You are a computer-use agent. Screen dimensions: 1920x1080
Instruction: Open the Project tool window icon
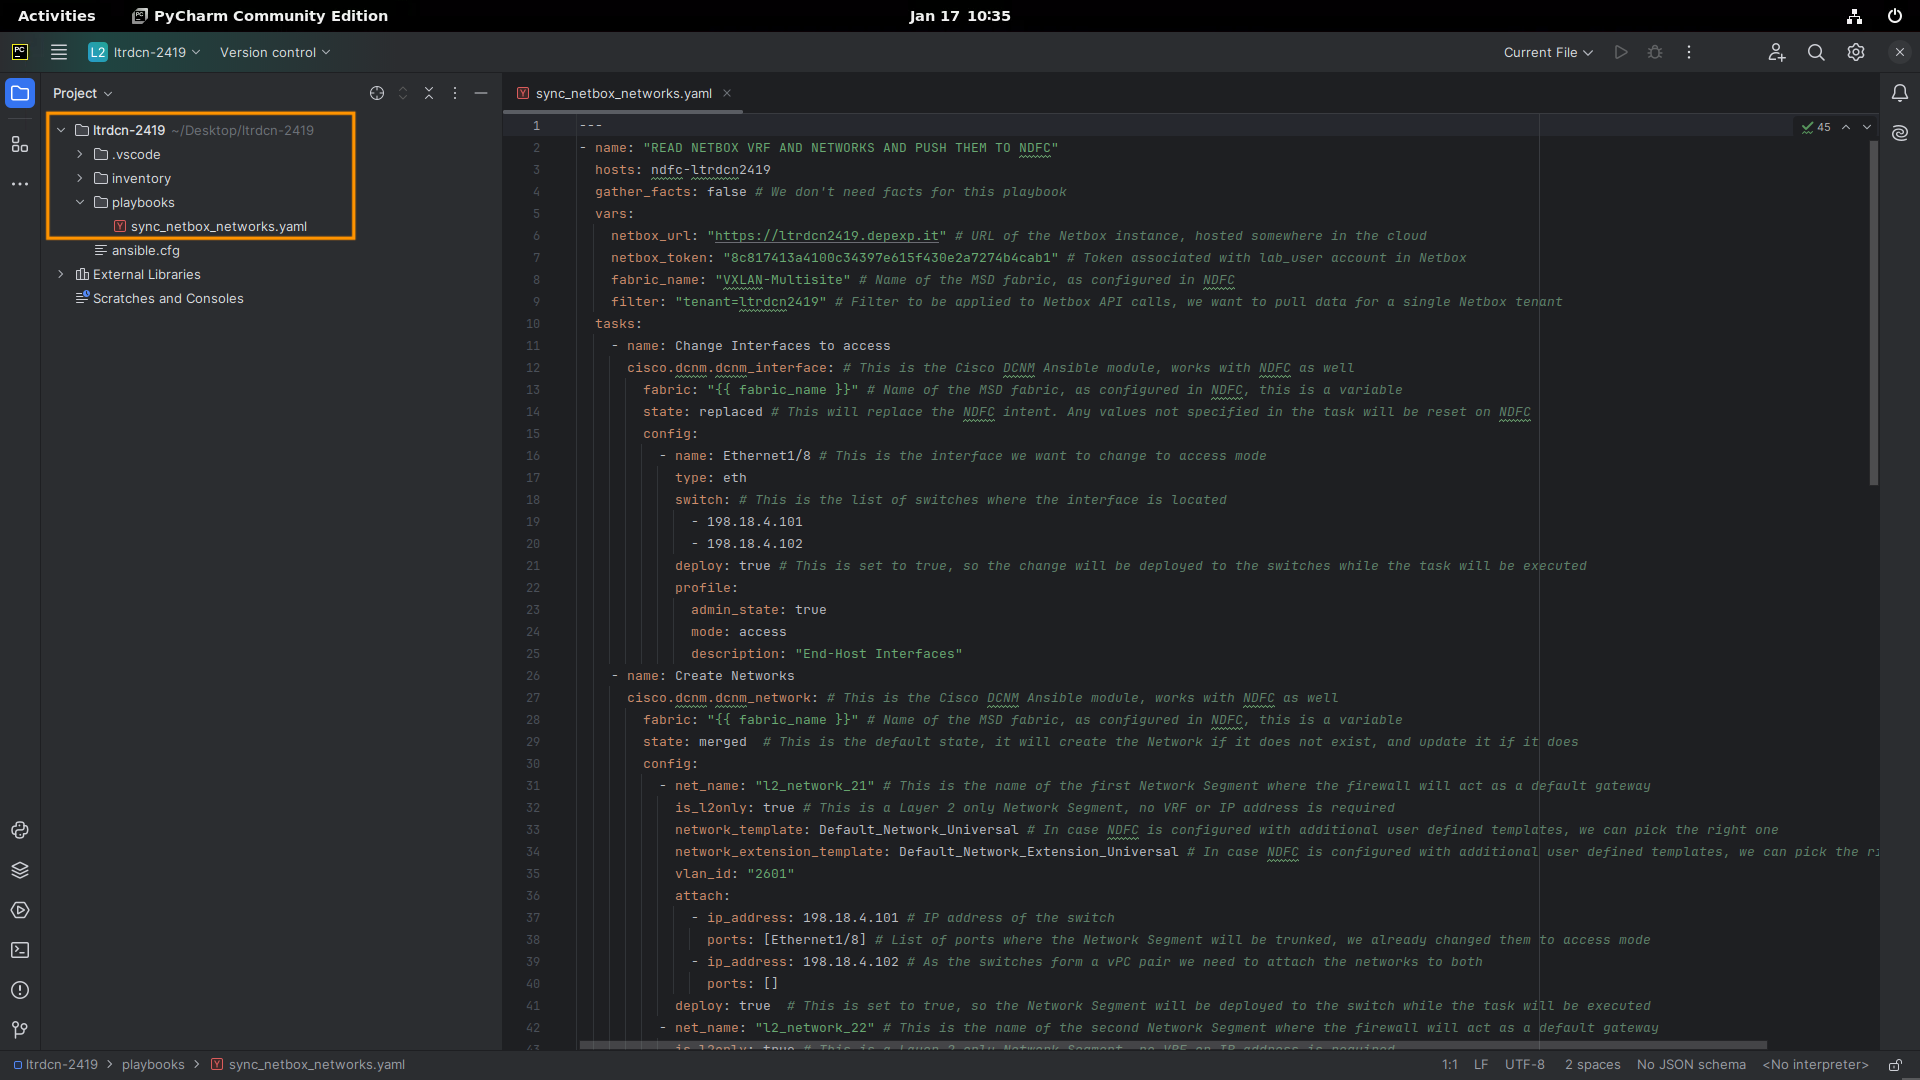[20, 93]
